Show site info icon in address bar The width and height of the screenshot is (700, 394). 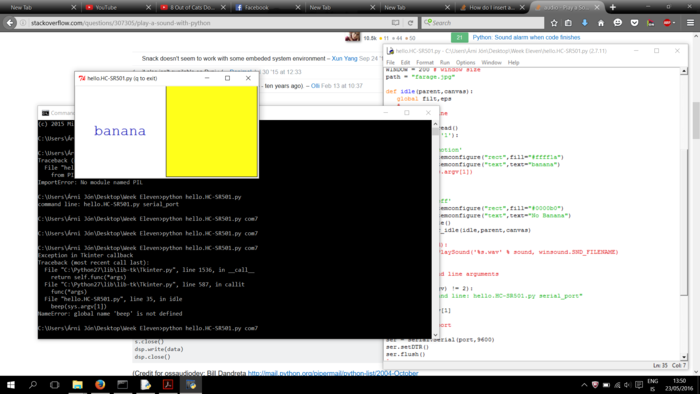(x=23, y=23)
